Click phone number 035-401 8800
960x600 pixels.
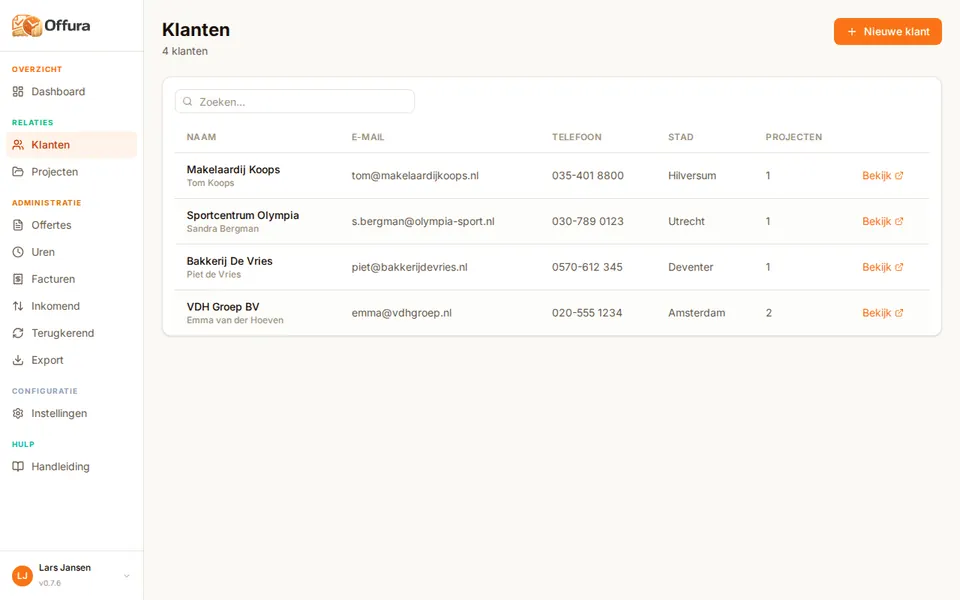tap(588, 176)
